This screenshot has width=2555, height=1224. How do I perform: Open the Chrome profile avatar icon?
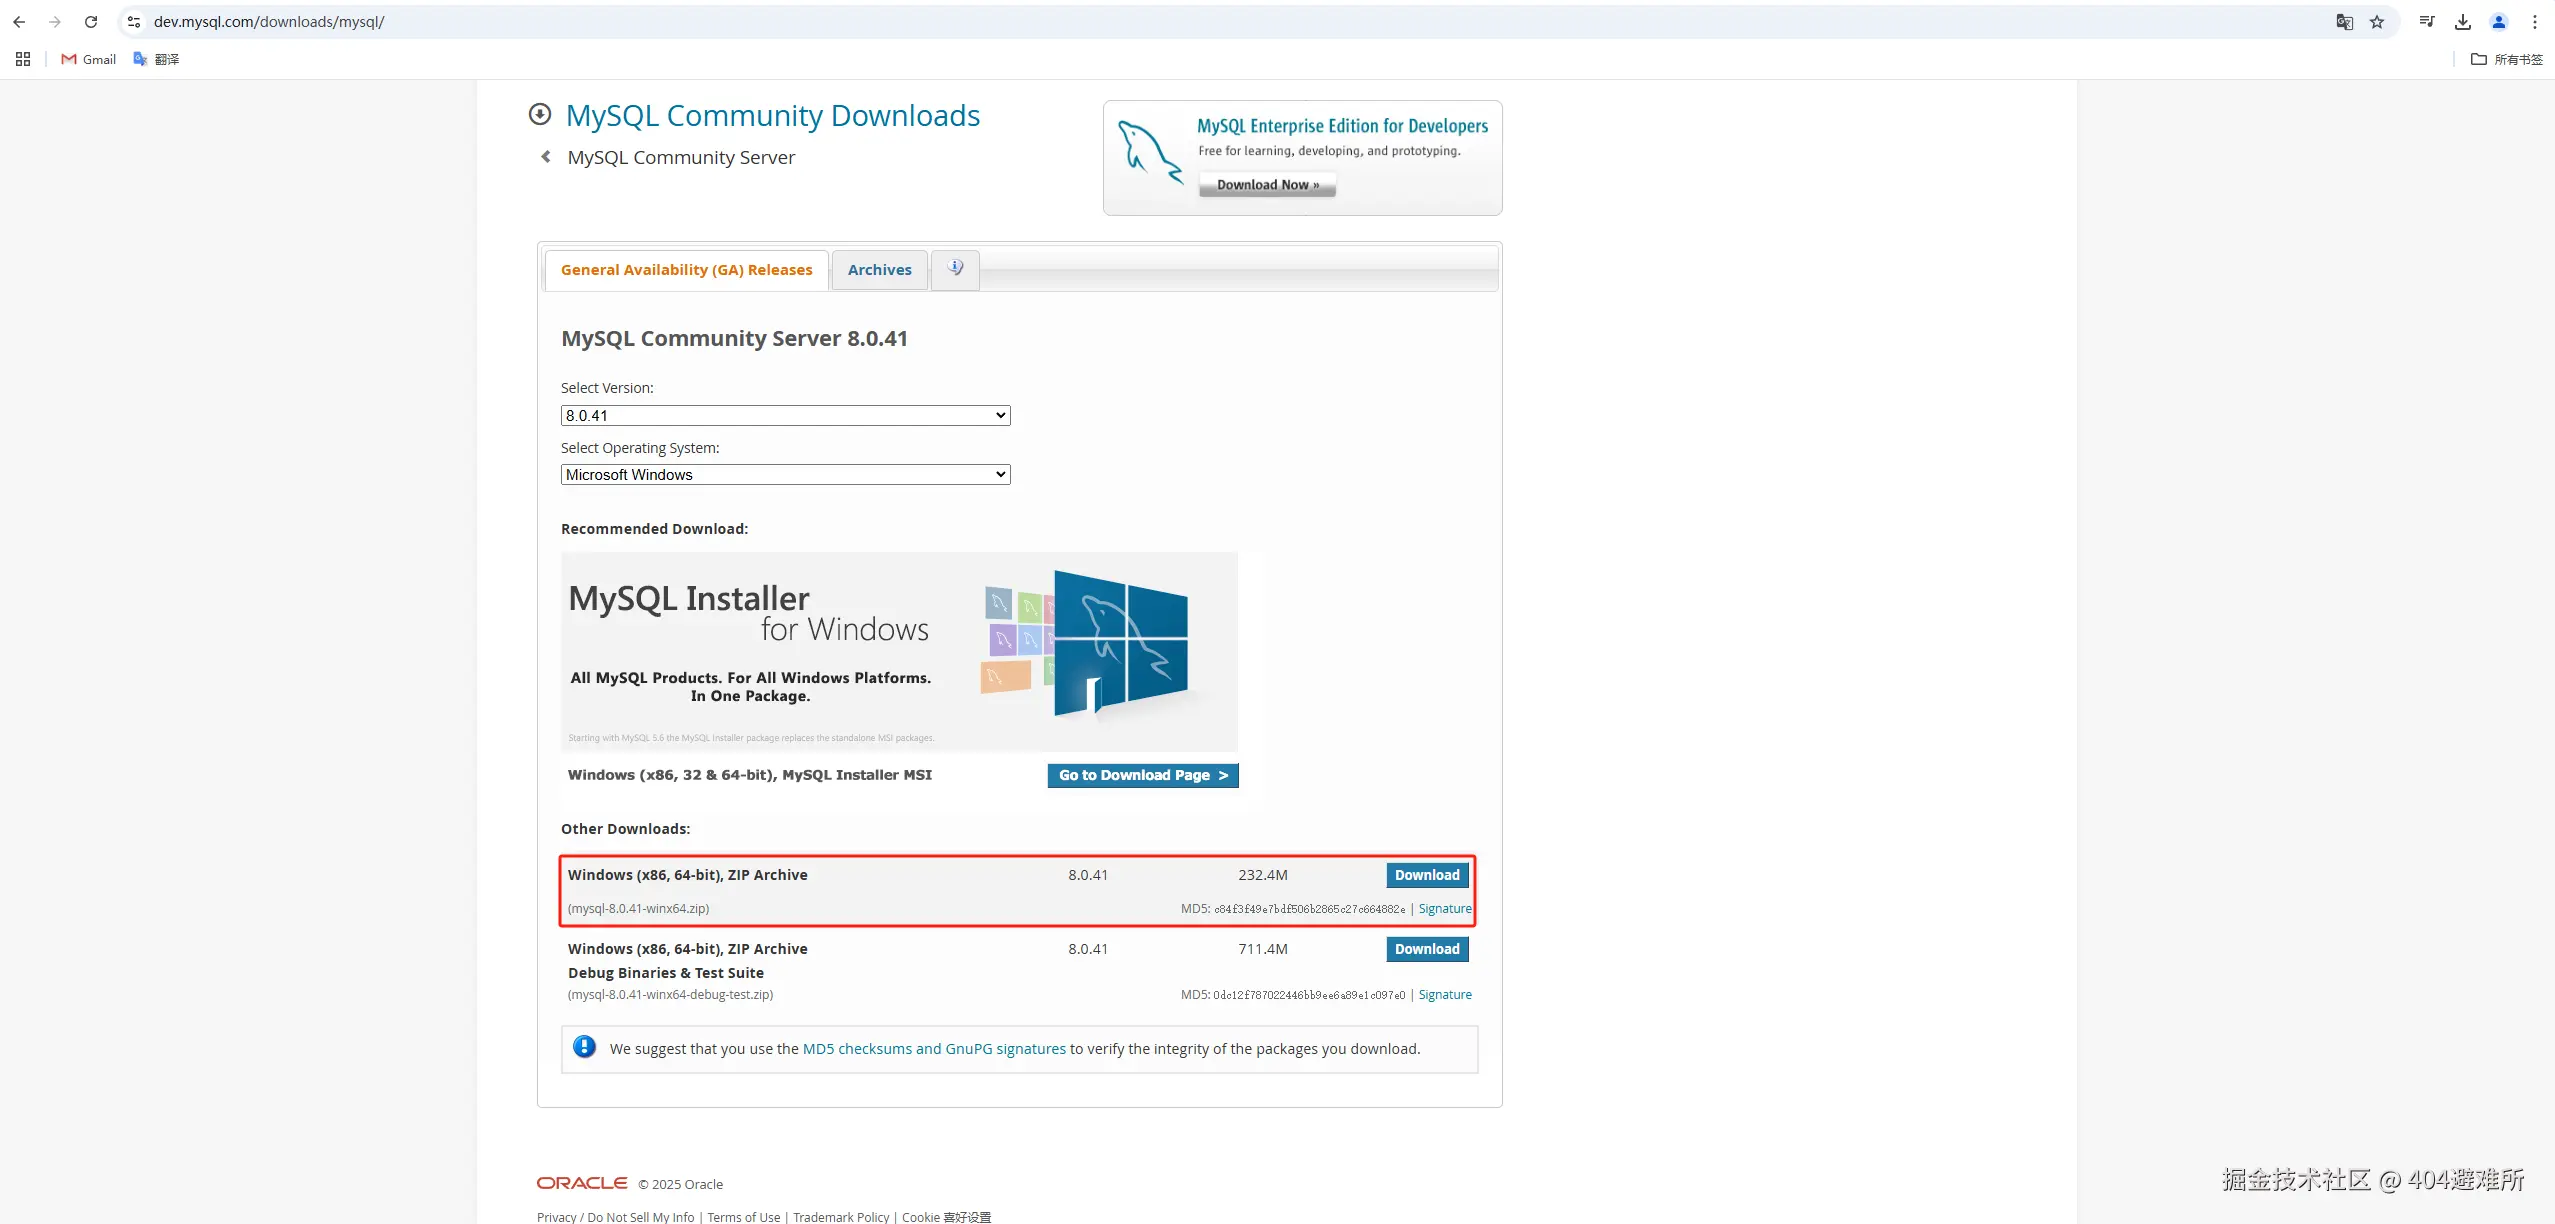2499,21
